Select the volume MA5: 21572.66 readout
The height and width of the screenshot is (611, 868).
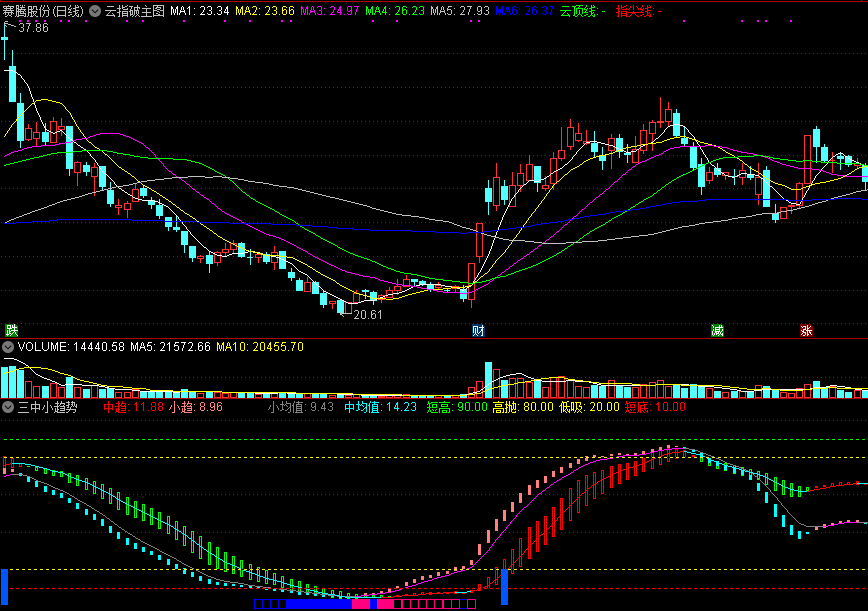pos(170,347)
